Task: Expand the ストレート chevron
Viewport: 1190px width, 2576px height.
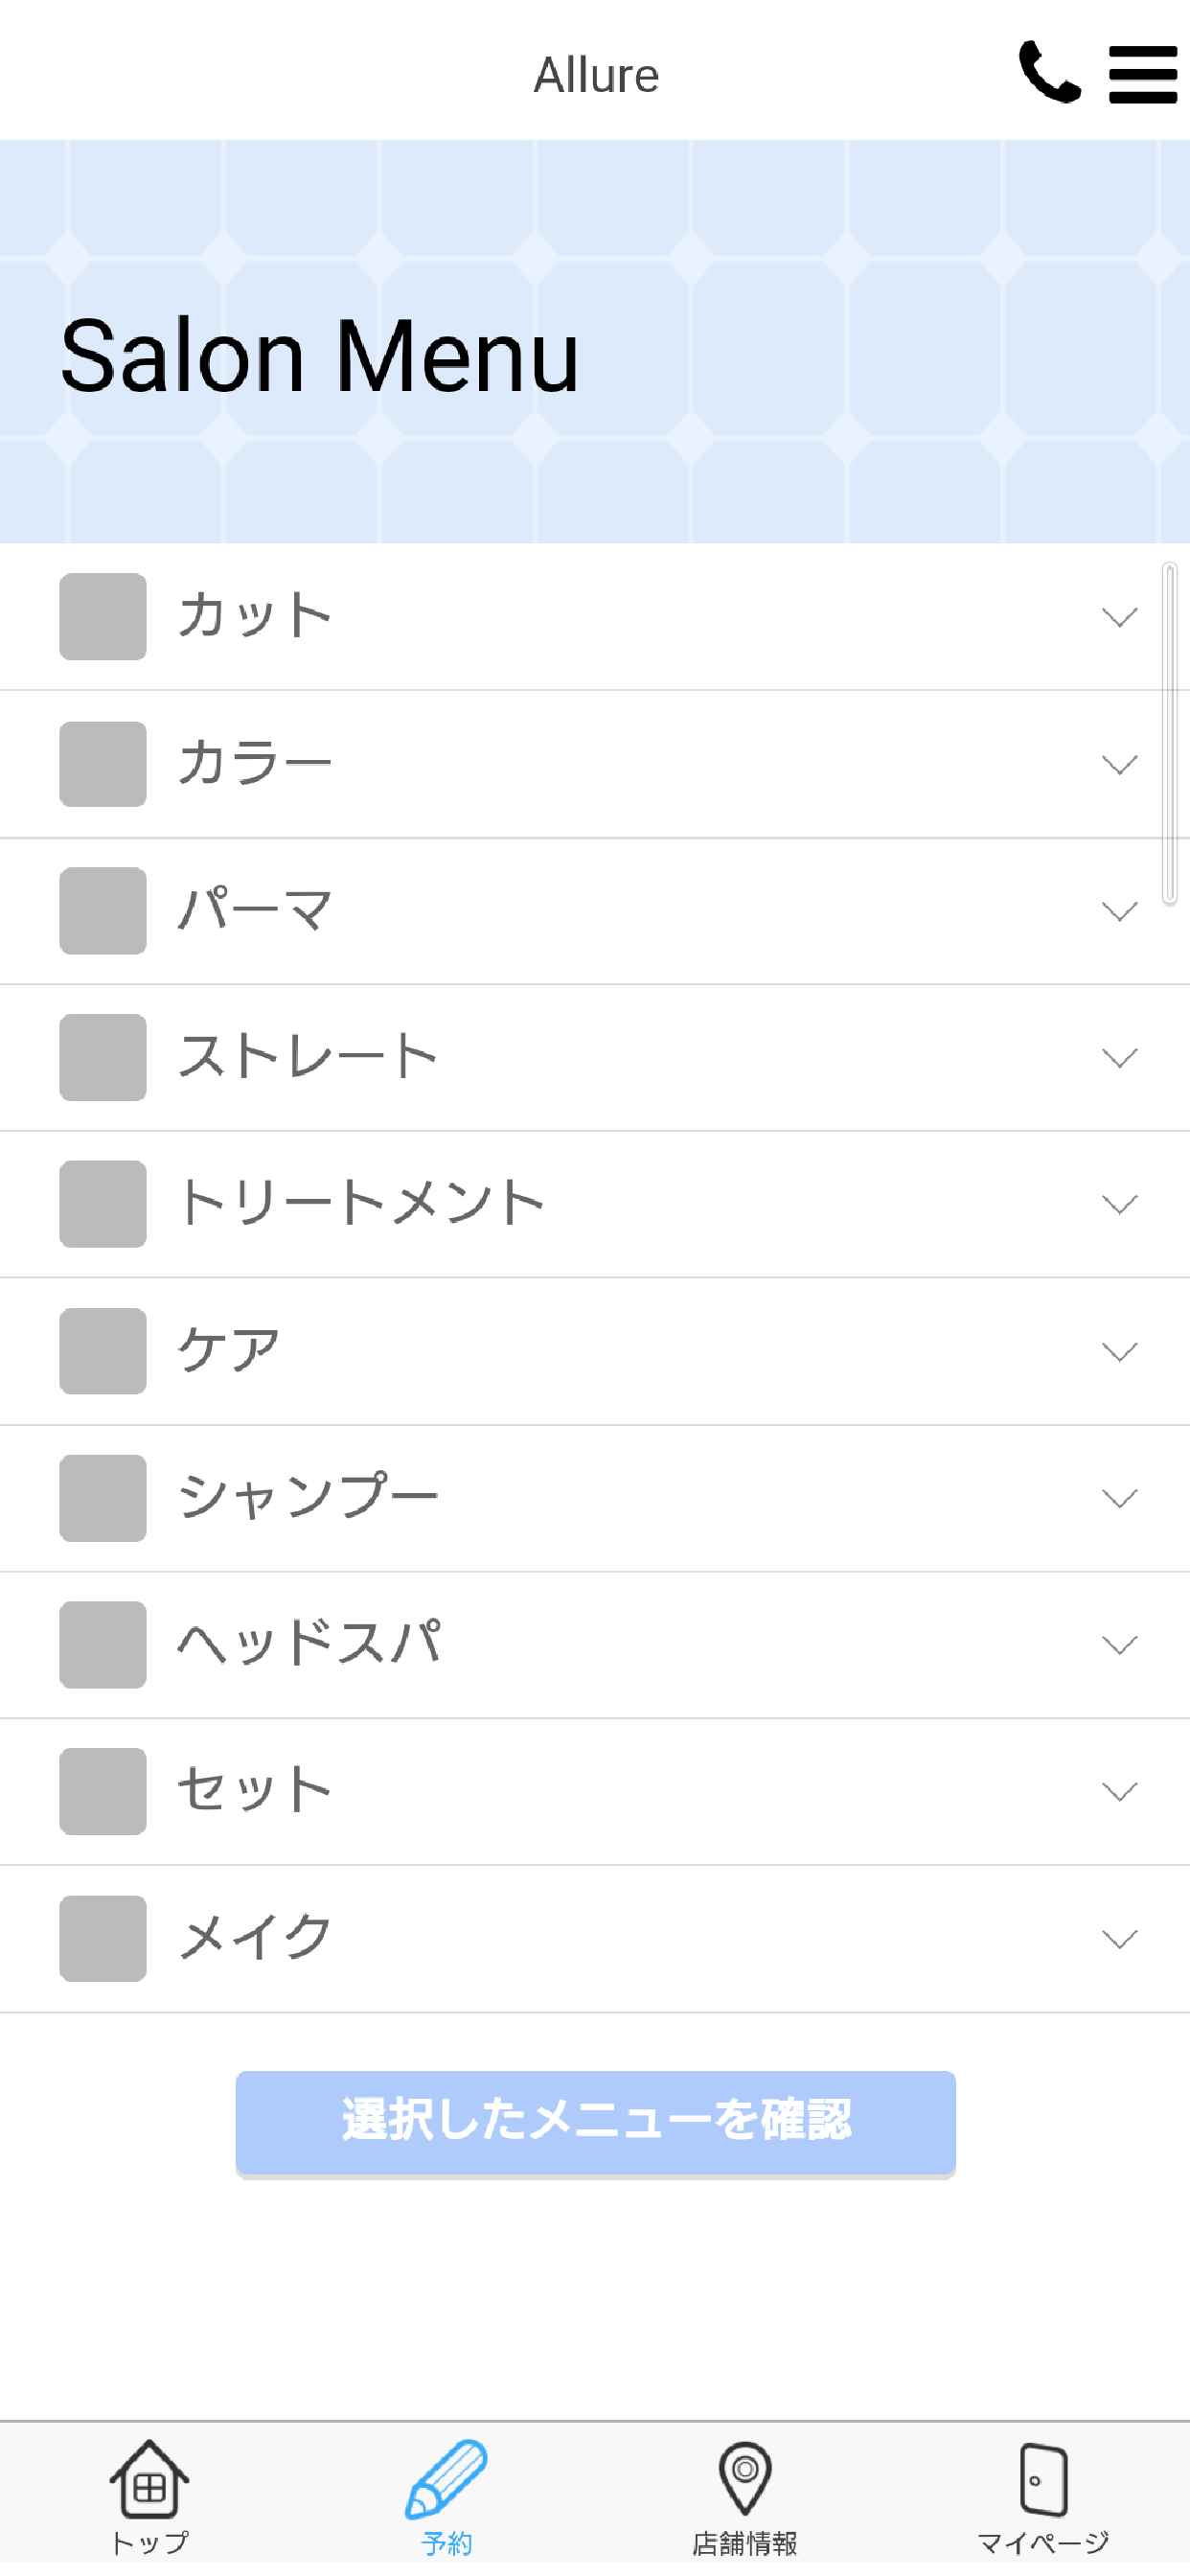Action: click(1119, 1058)
